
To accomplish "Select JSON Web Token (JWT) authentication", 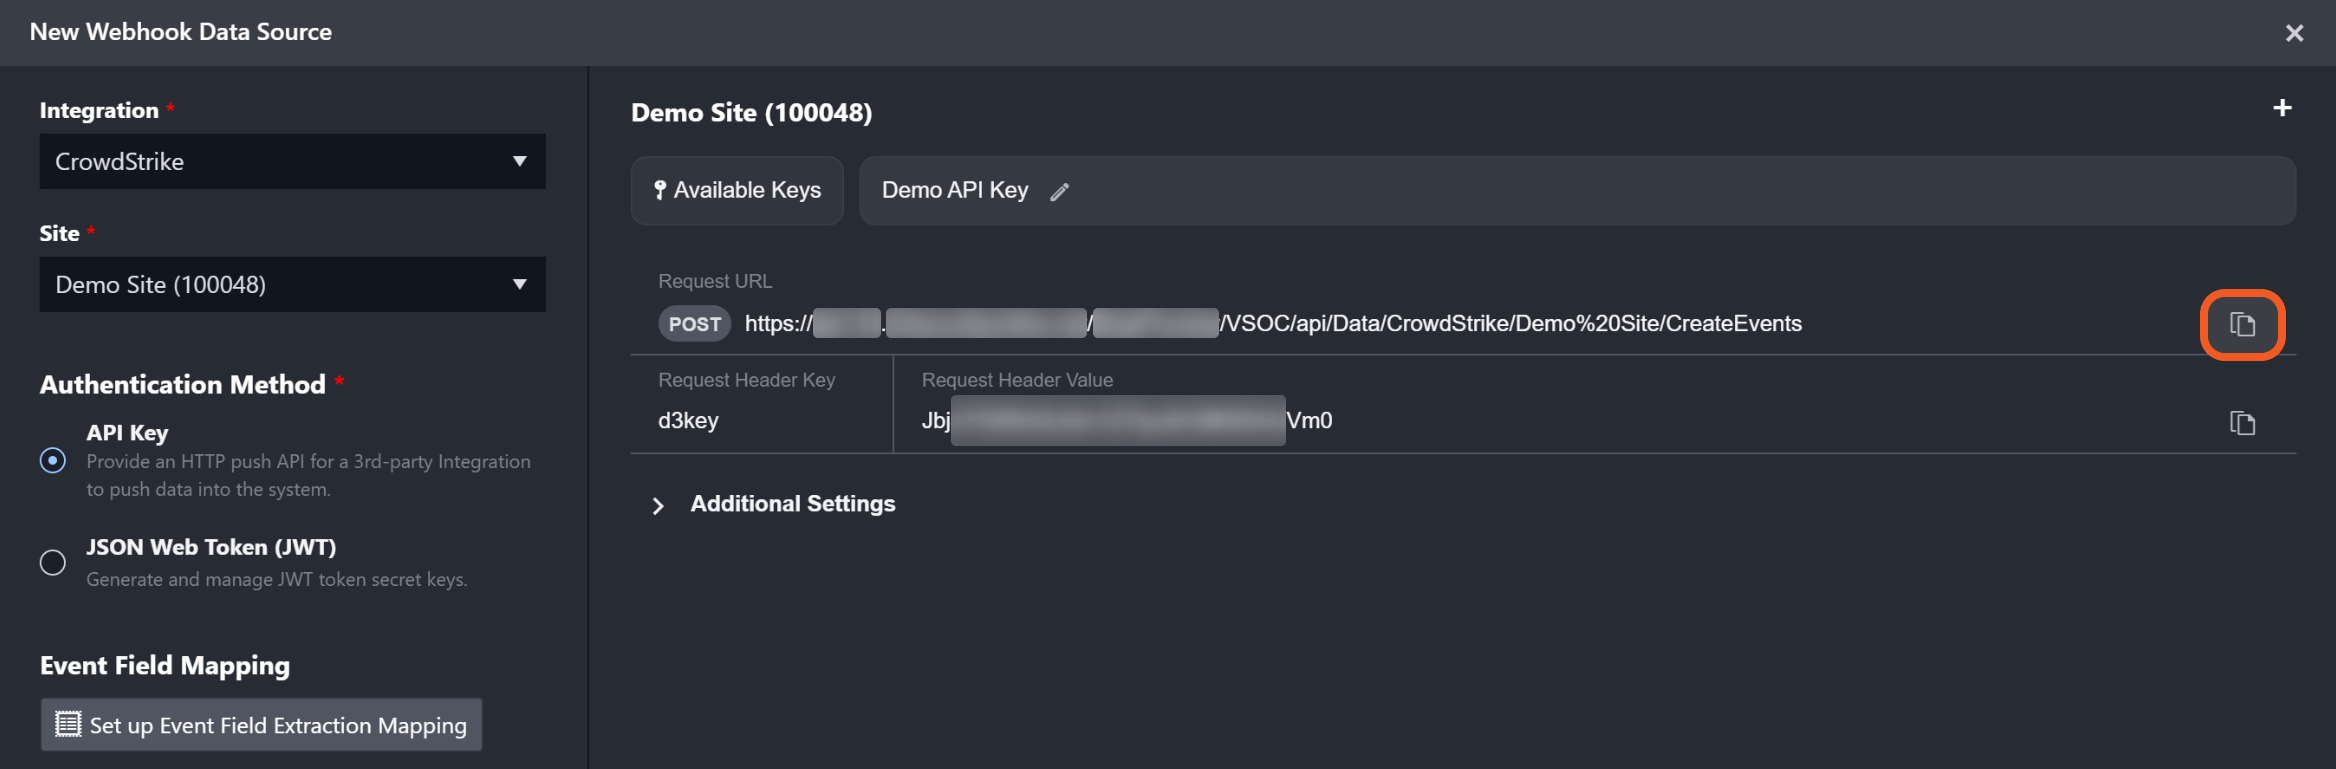I will tap(53, 562).
